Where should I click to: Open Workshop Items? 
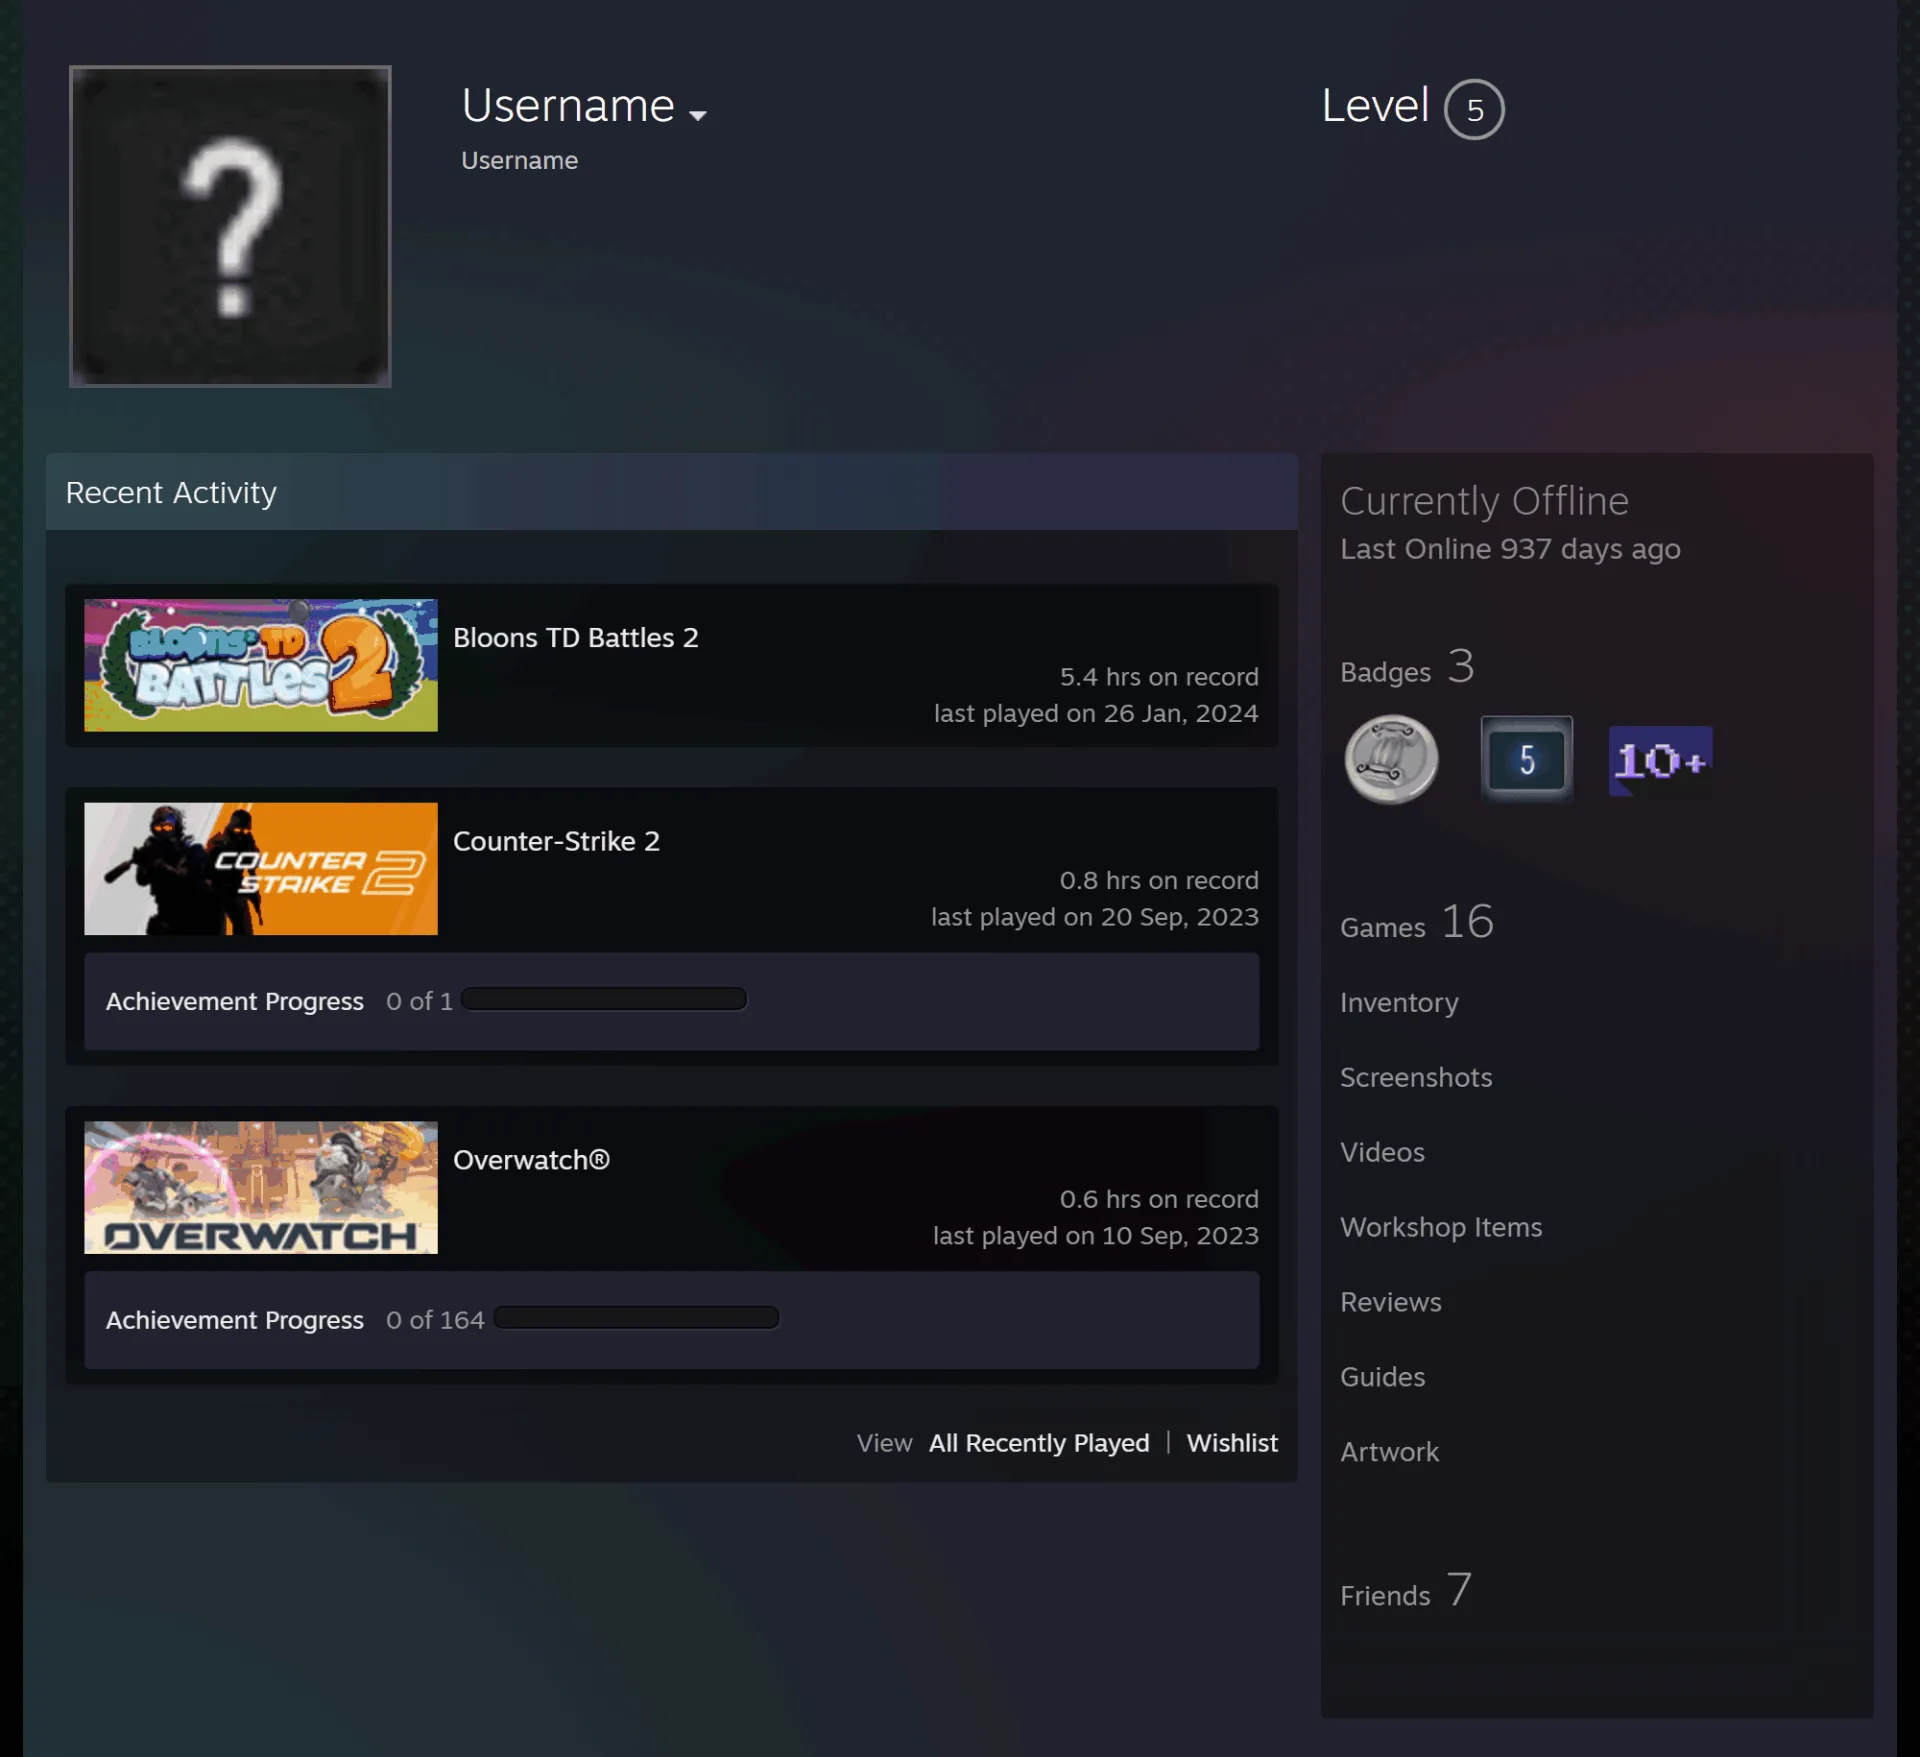coord(1441,1227)
